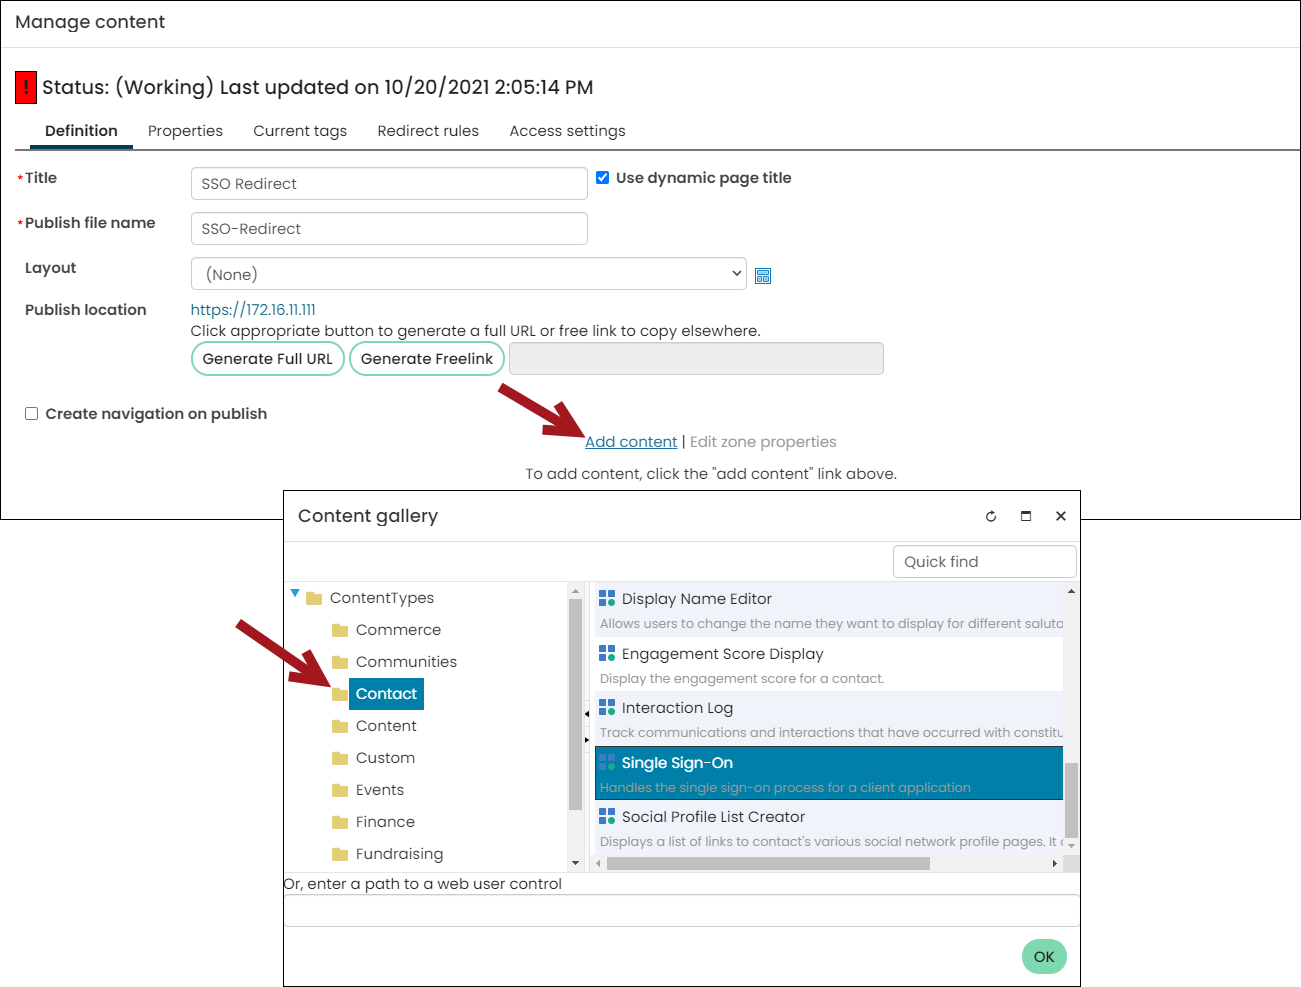The width and height of the screenshot is (1301, 987).
Task: Click the content list horizontal scrollbar
Action: (x=768, y=864)
